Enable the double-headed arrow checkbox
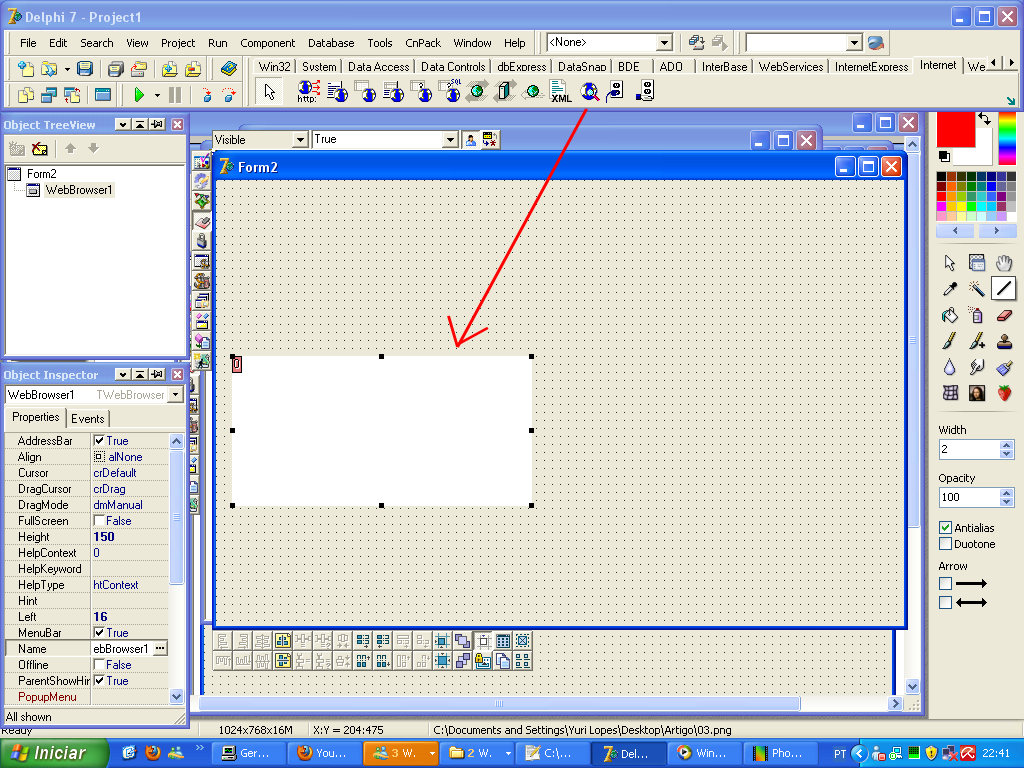The height and width of the screenshot is (768, 1024). 945,602
